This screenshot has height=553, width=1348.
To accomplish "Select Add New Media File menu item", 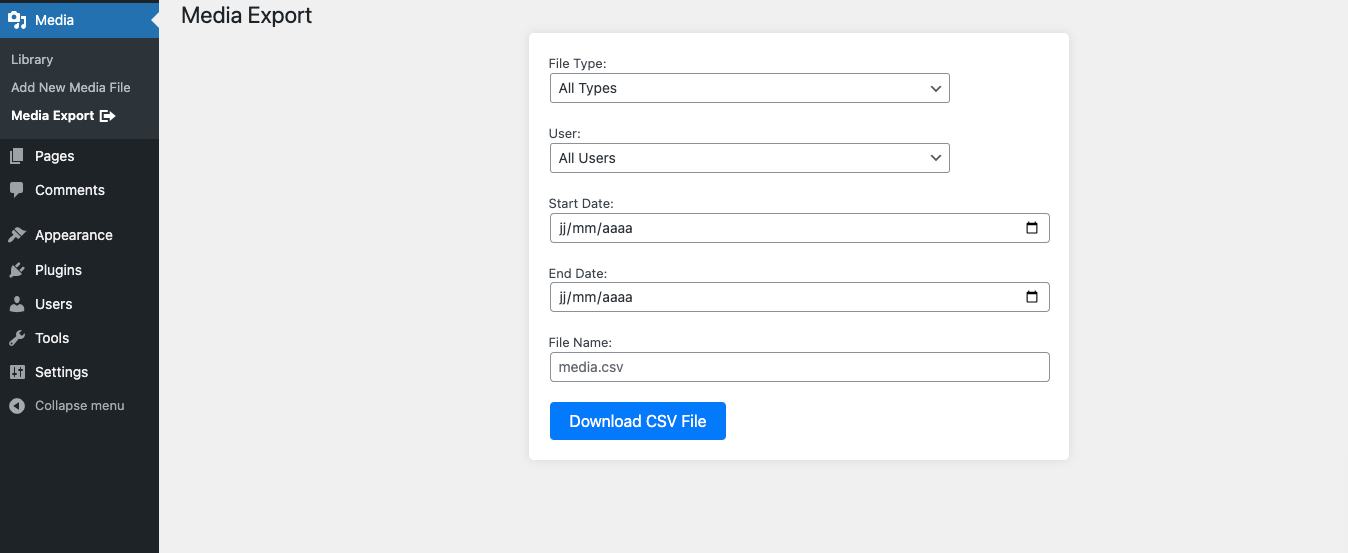I will (70, 88).
